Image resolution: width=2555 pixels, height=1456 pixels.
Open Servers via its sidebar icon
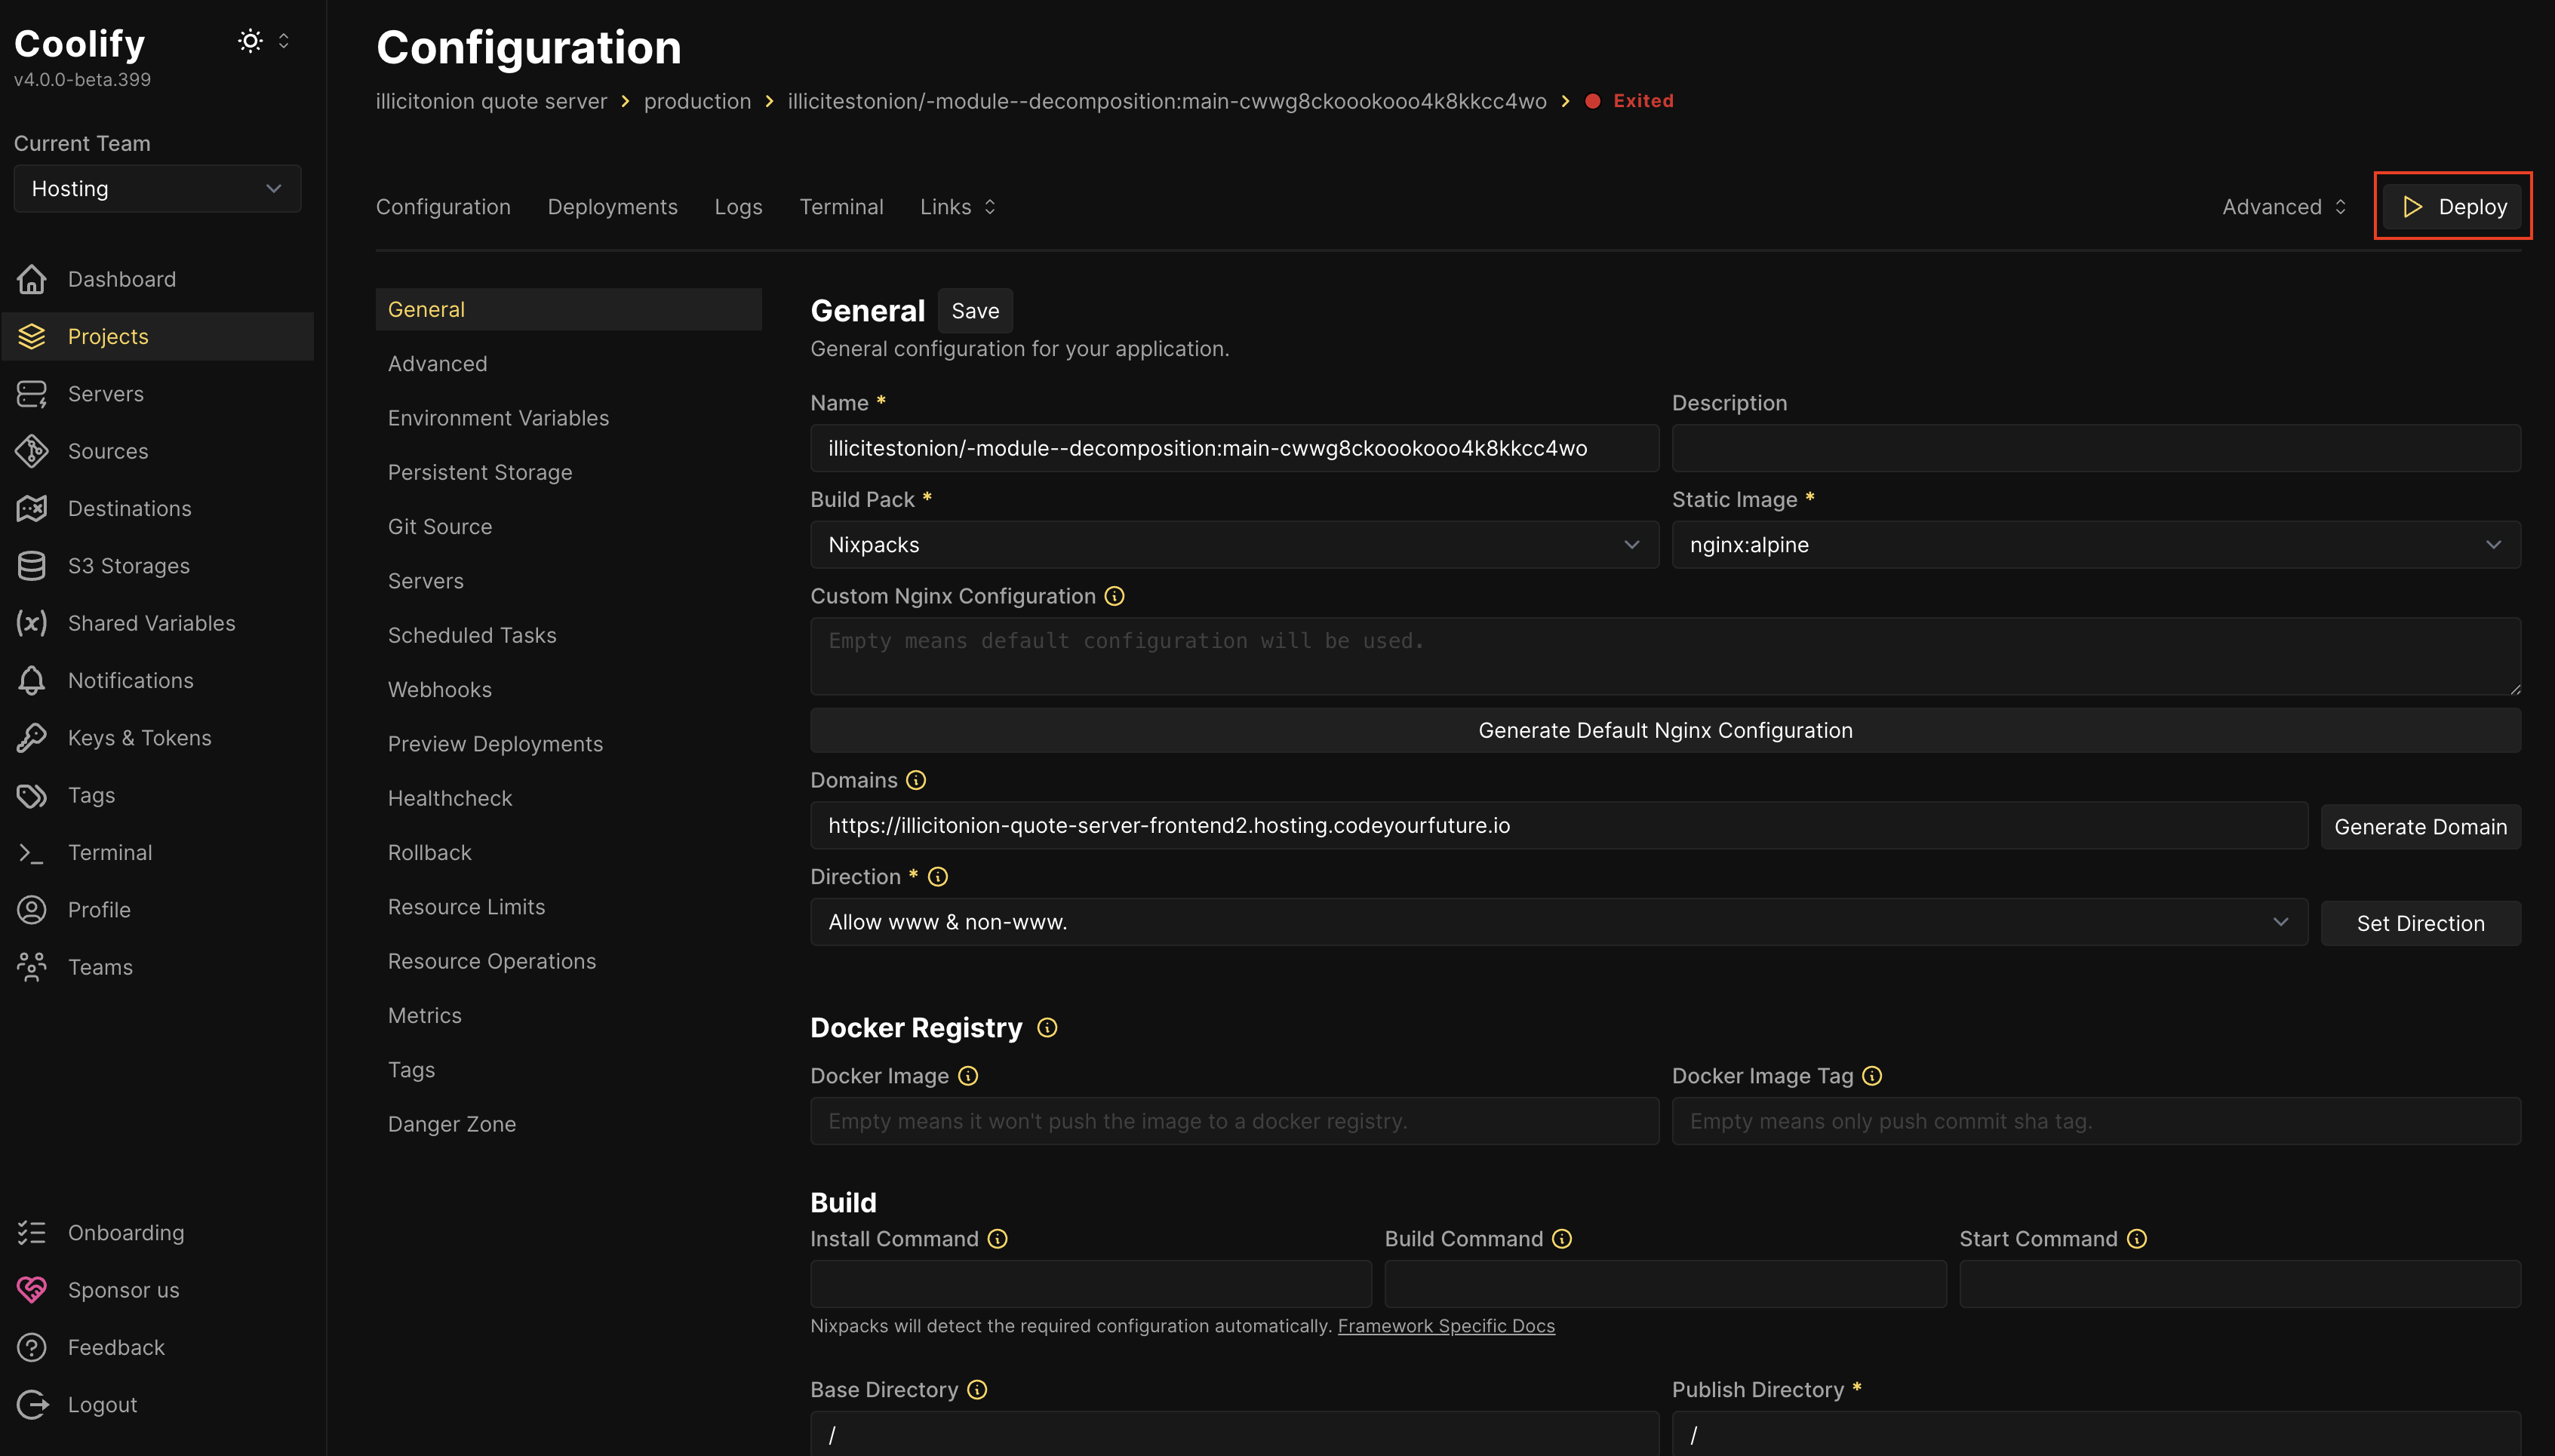(x=32, y=394)
